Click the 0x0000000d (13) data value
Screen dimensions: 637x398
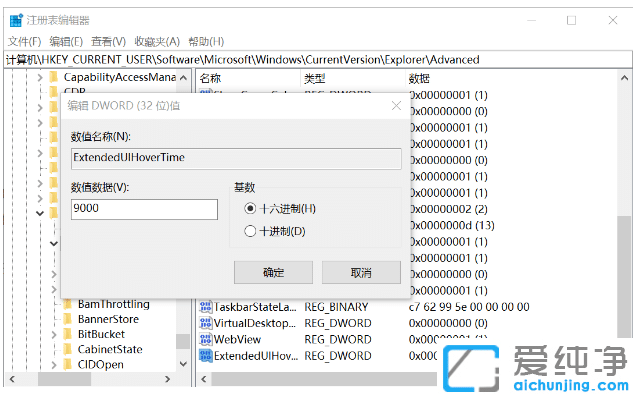click(452, 225)
